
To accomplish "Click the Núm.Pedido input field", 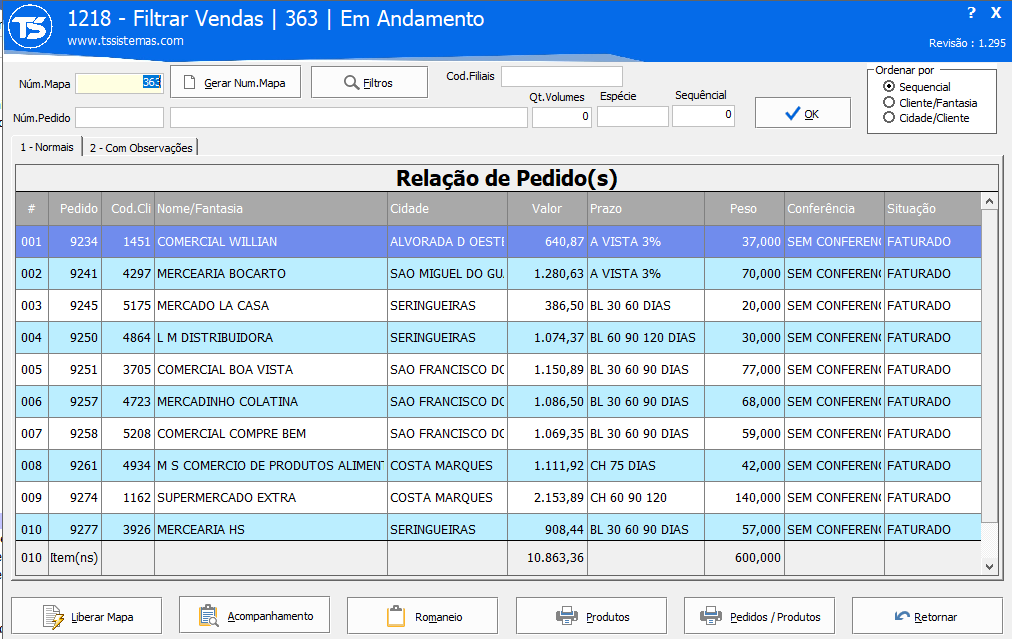I will [120, 117].
